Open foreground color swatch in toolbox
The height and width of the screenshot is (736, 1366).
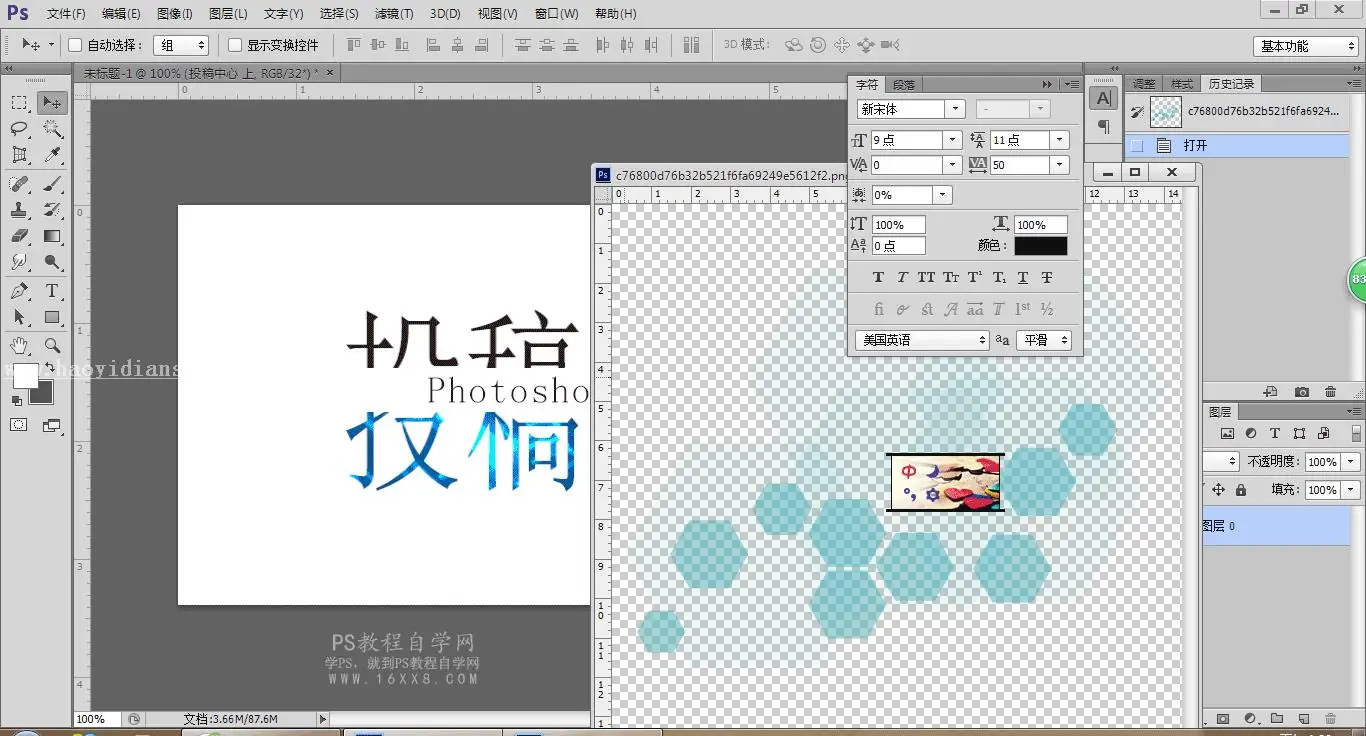26,376
